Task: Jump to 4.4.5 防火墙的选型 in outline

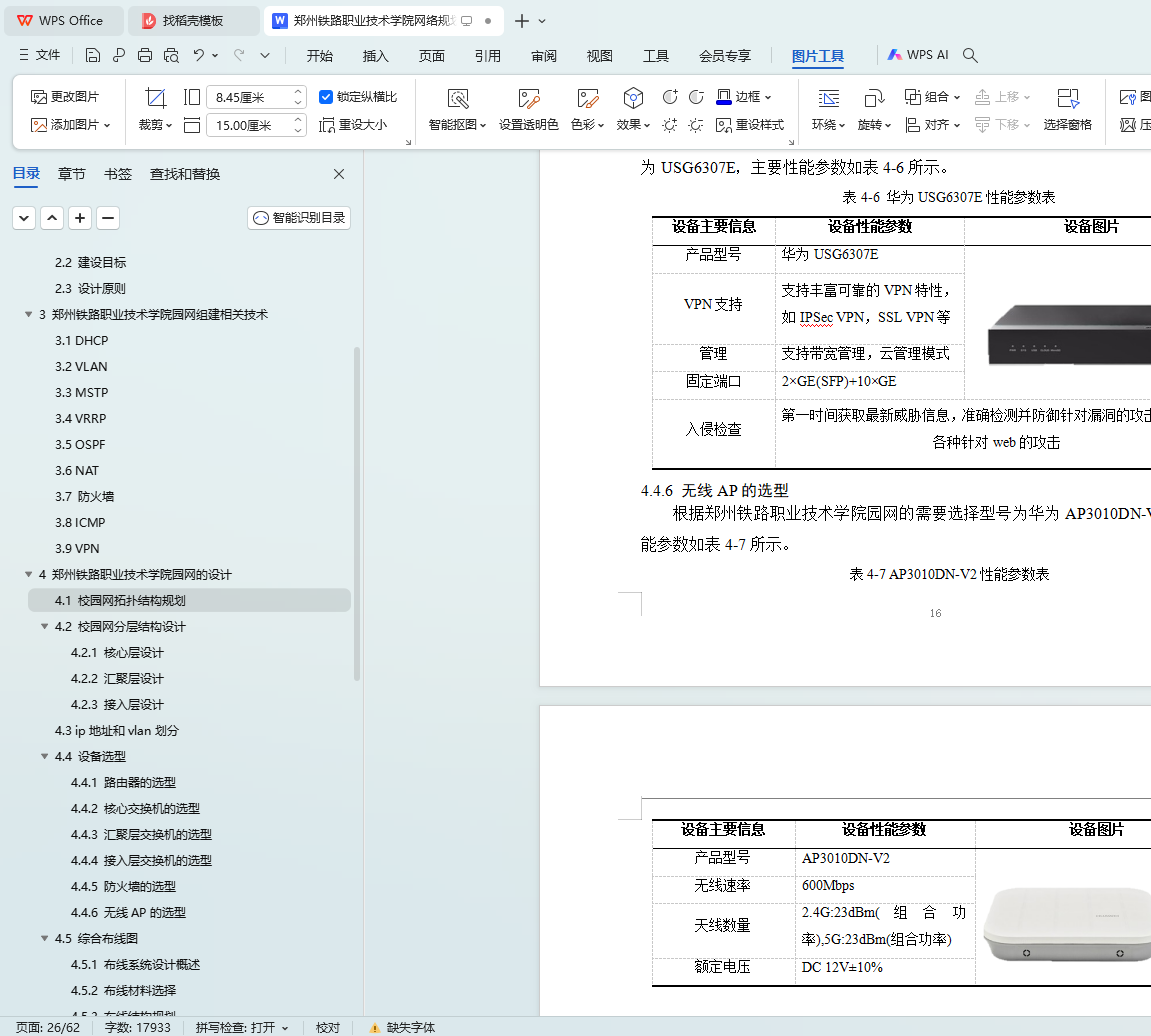Action: [x=123, y=886]
